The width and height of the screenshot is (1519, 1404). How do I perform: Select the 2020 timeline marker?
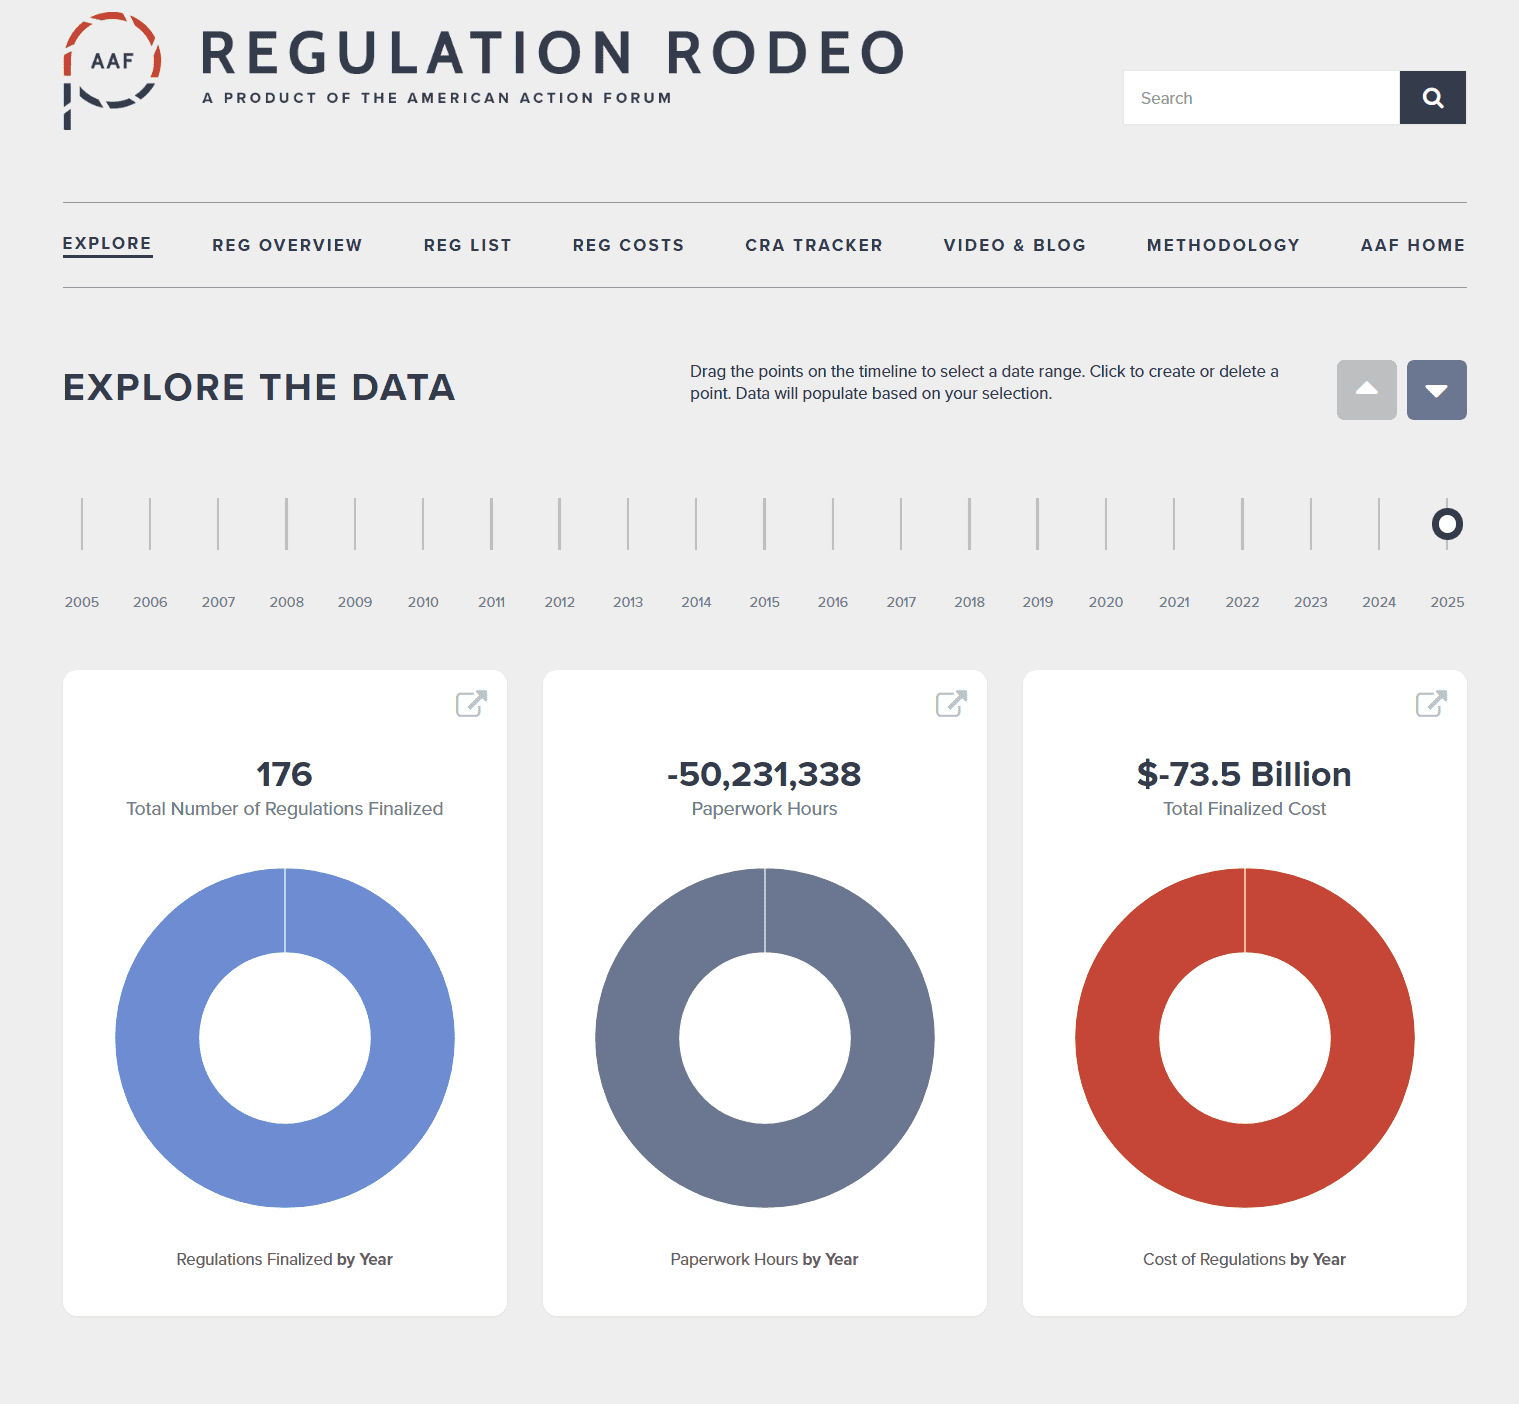click(x=1106, y=524)
